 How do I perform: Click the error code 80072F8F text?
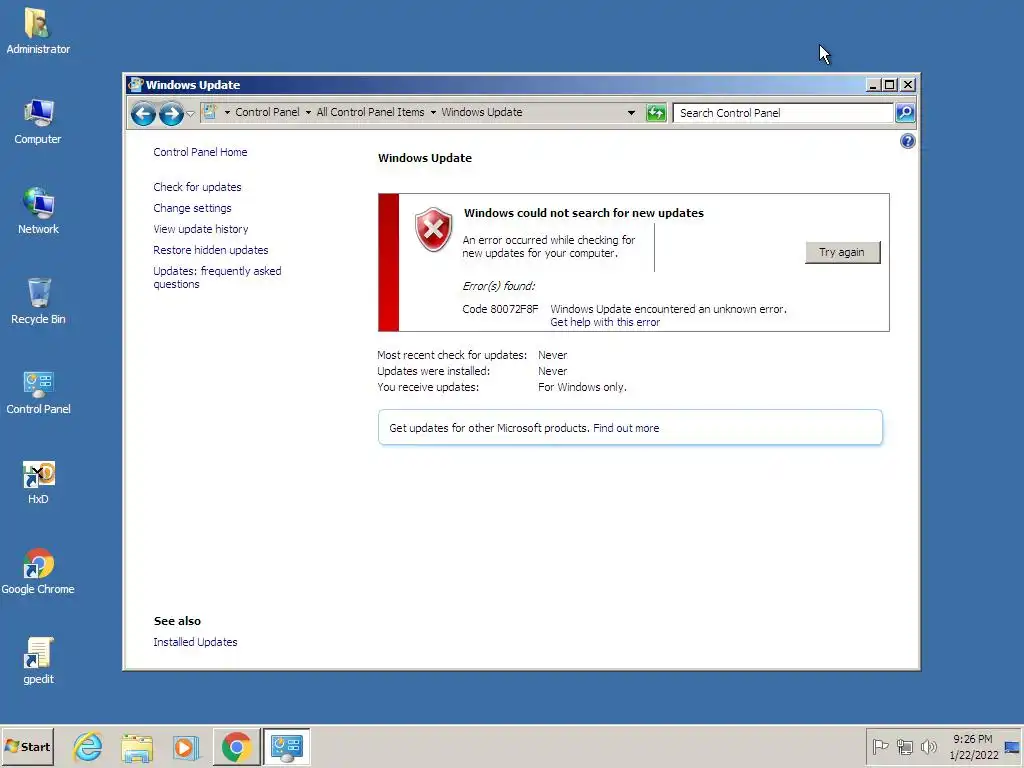pos(500,309)
